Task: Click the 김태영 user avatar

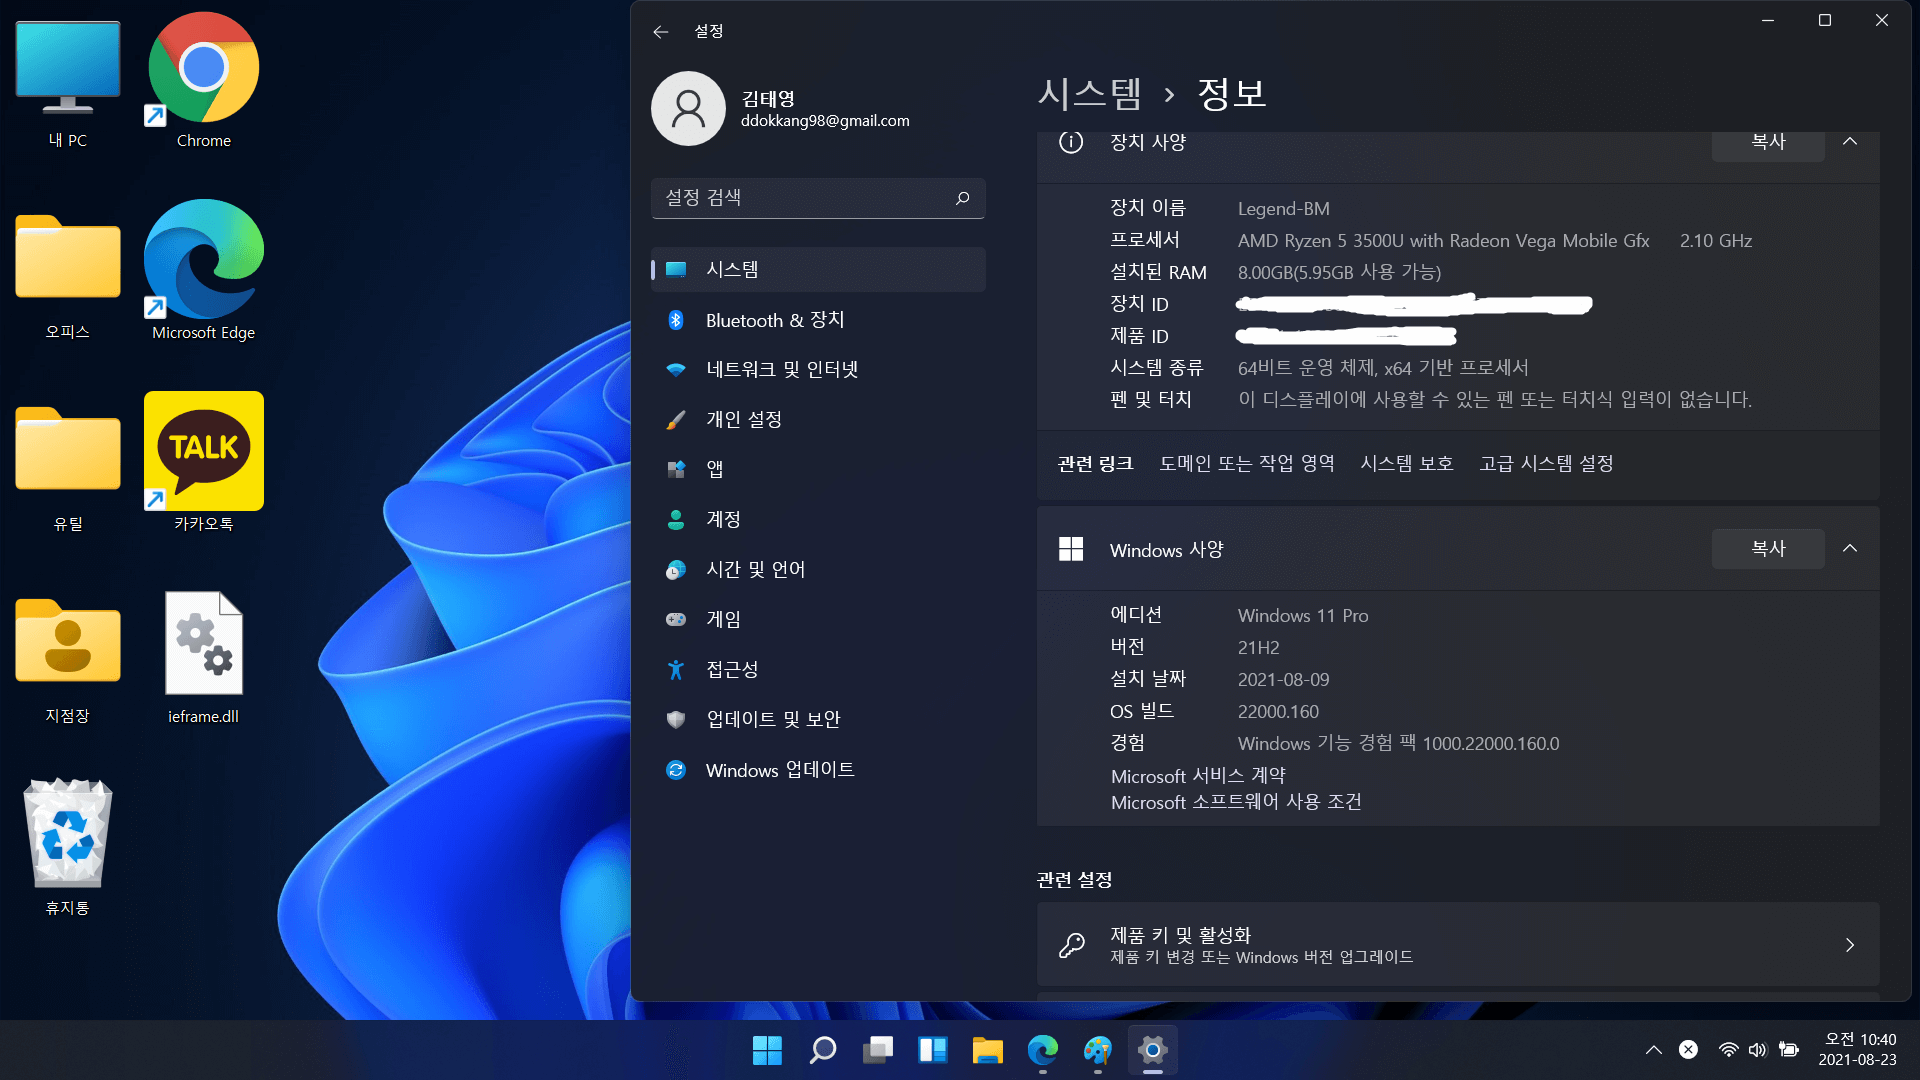Action: (x=688, y=109)
